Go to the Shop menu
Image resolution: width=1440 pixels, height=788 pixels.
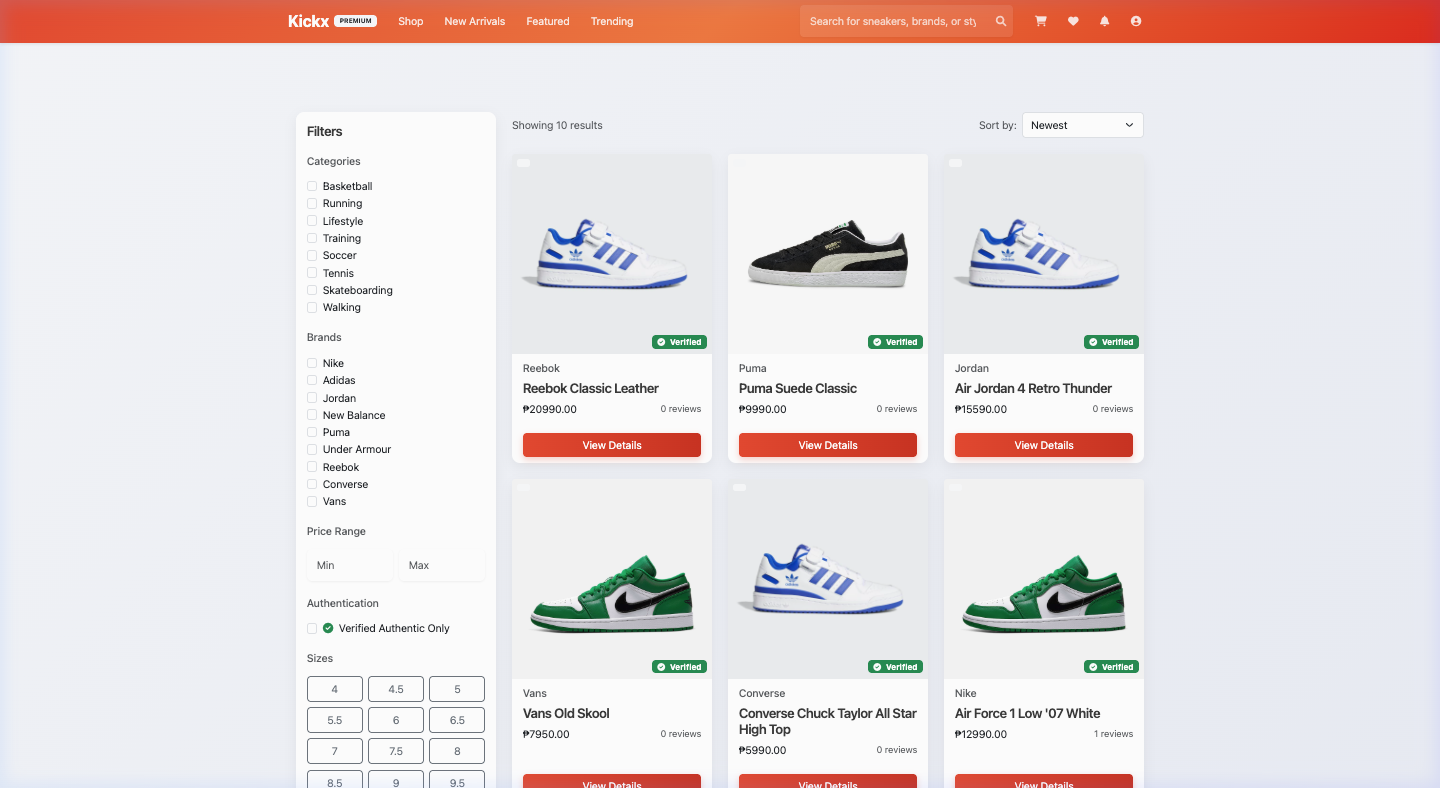click(x=411, y=21)
